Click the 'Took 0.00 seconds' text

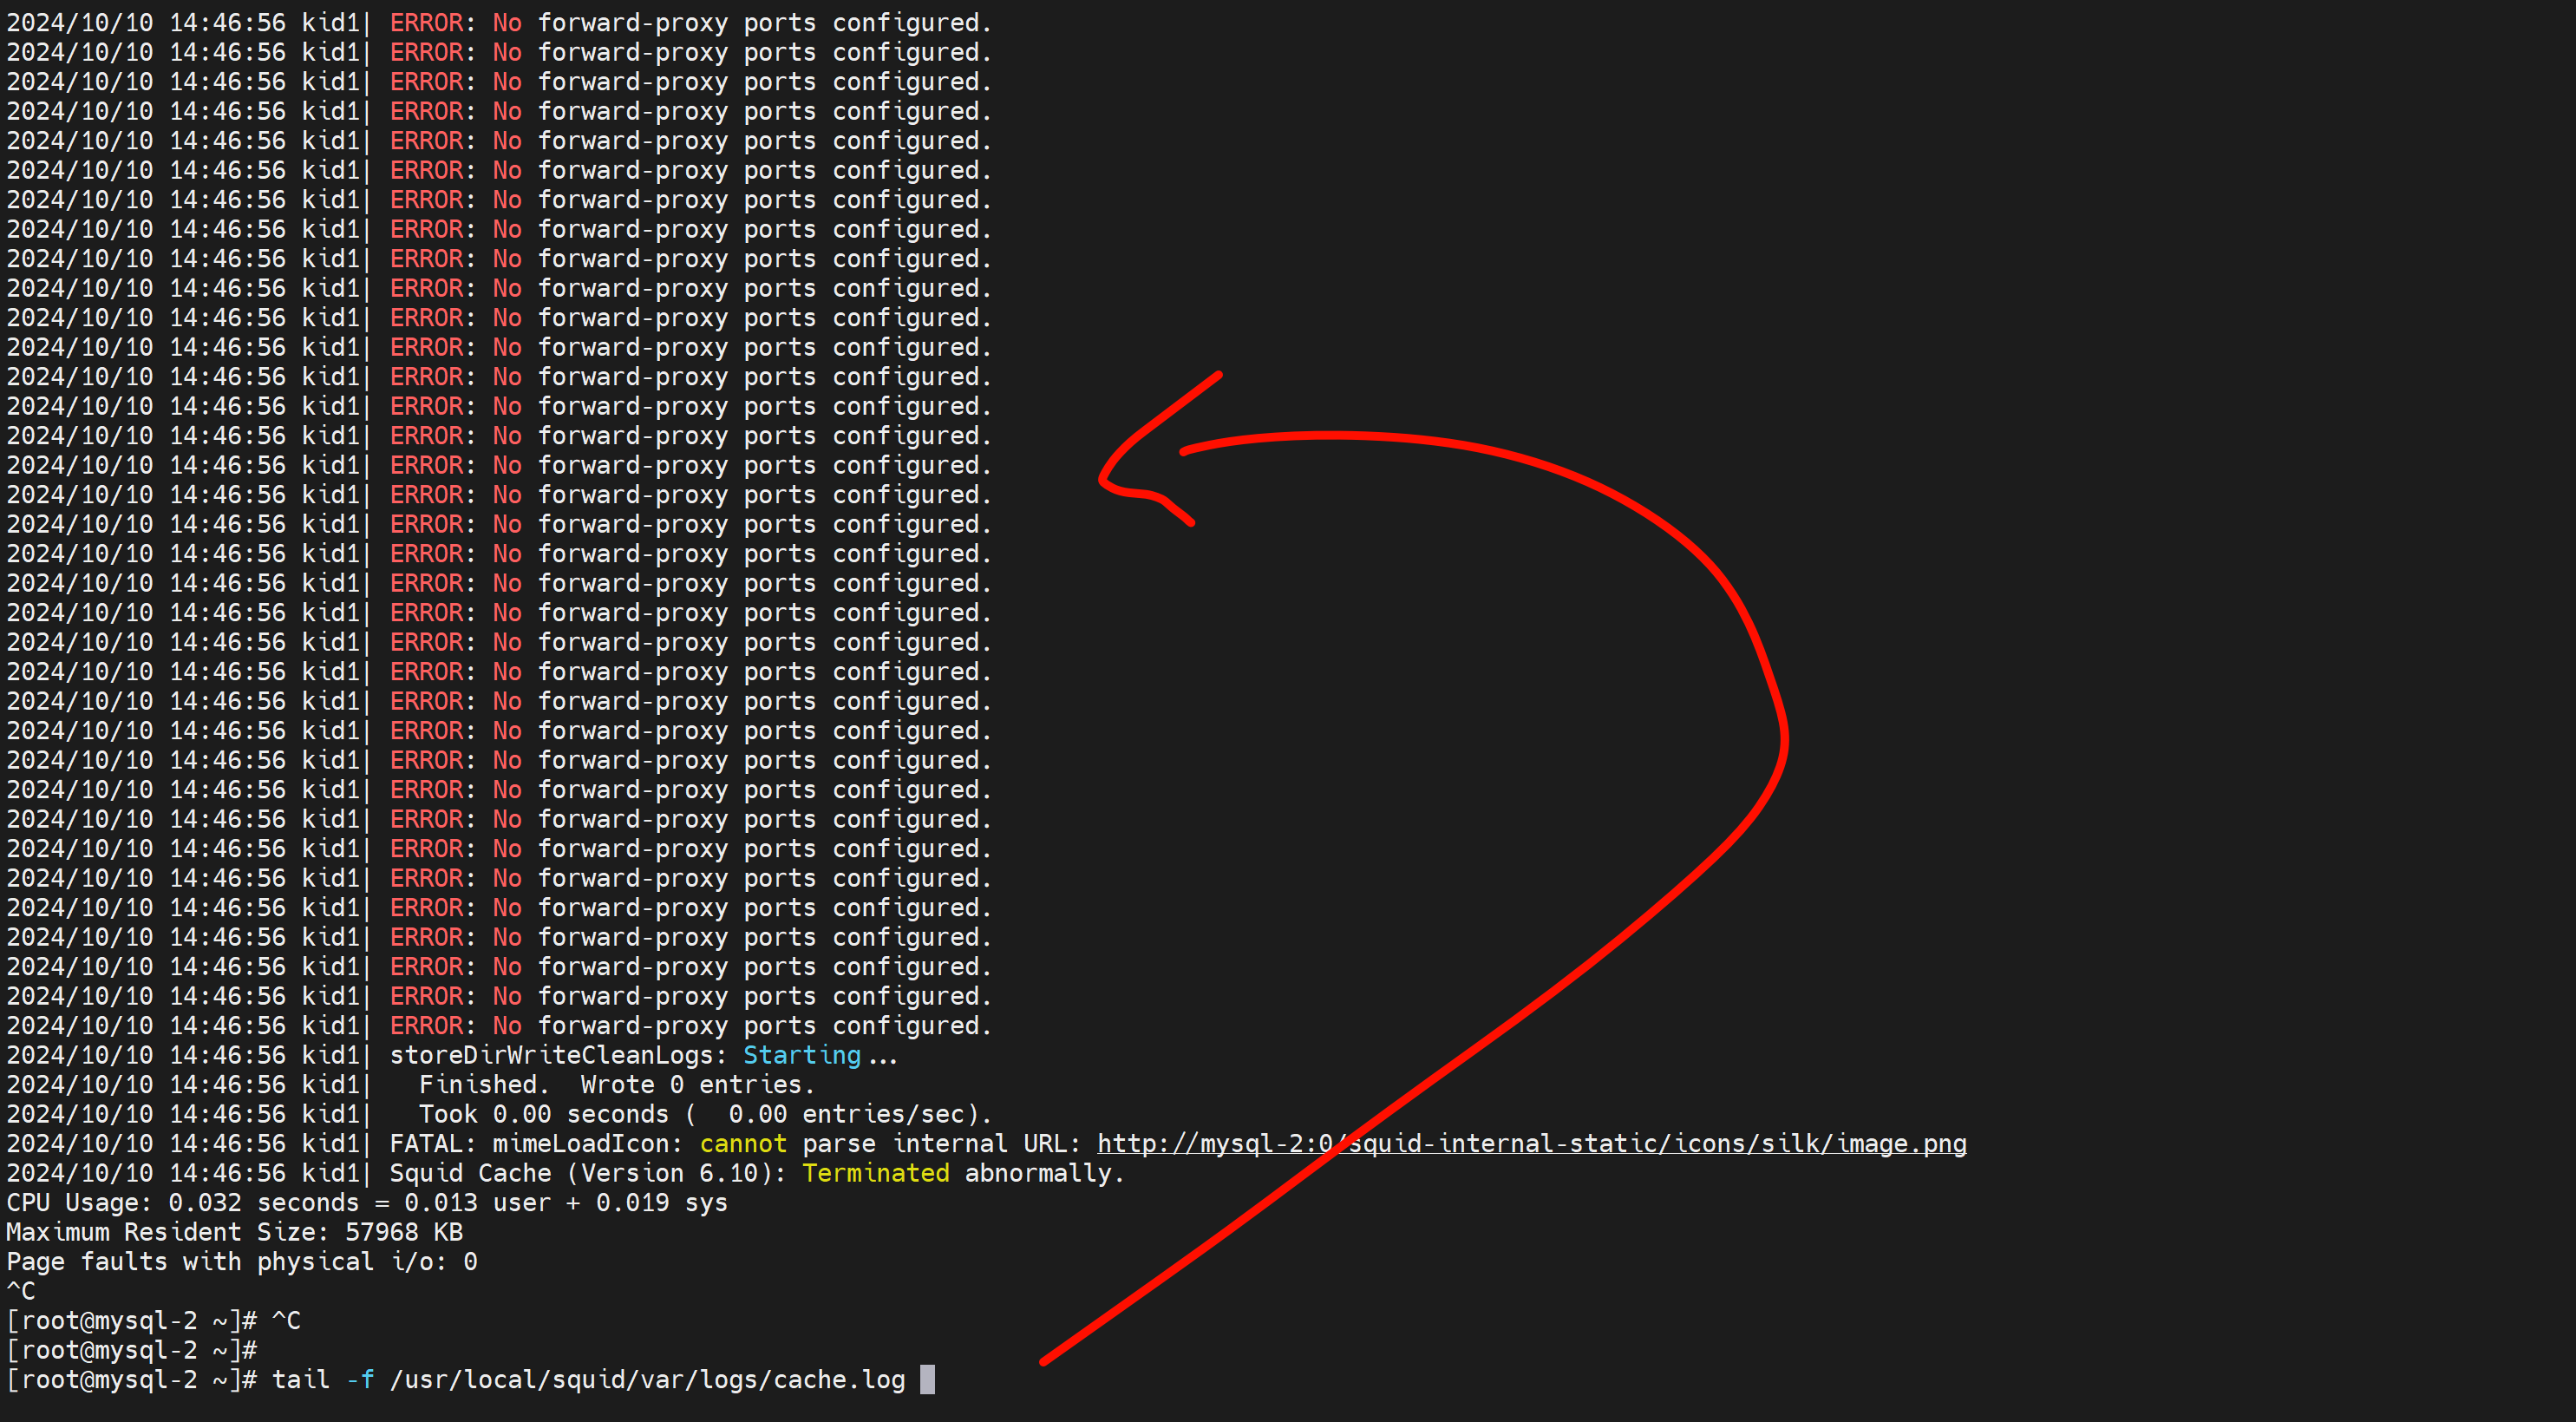click(x=543, y=1115)
